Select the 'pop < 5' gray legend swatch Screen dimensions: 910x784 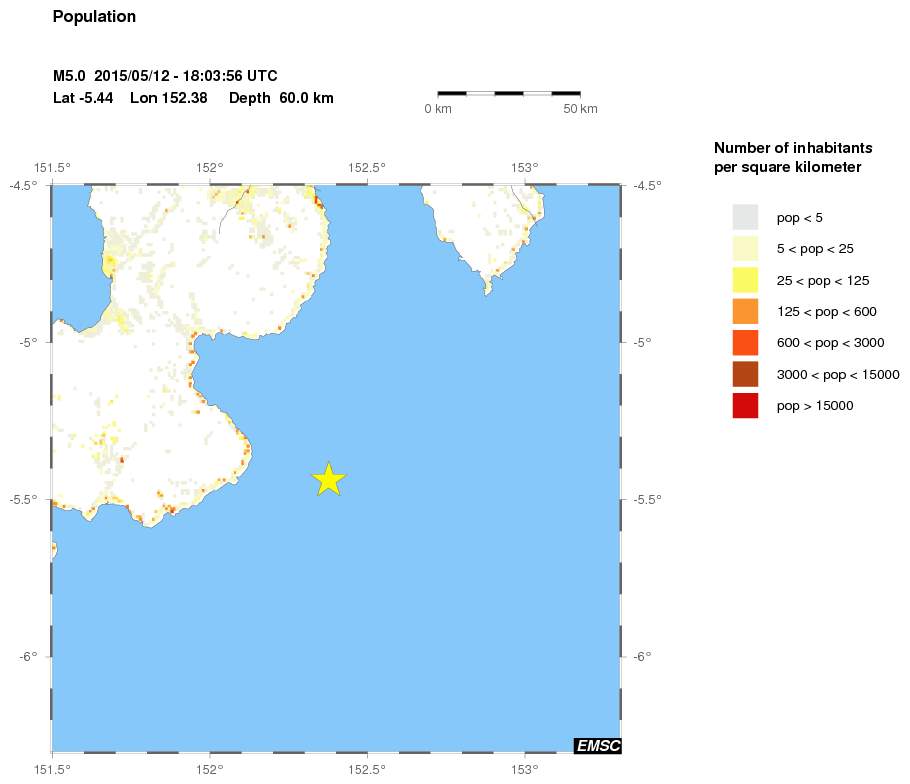tap(745, 217)
